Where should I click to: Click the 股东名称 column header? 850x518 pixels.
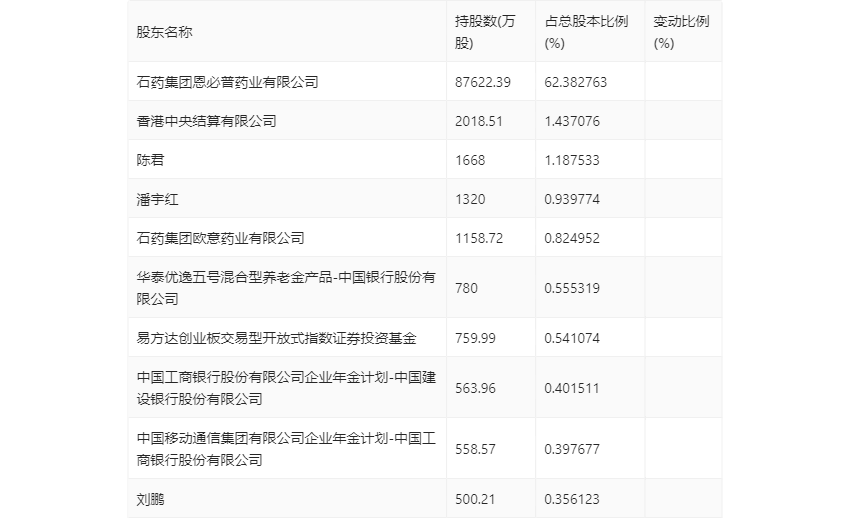click(164, 32)
